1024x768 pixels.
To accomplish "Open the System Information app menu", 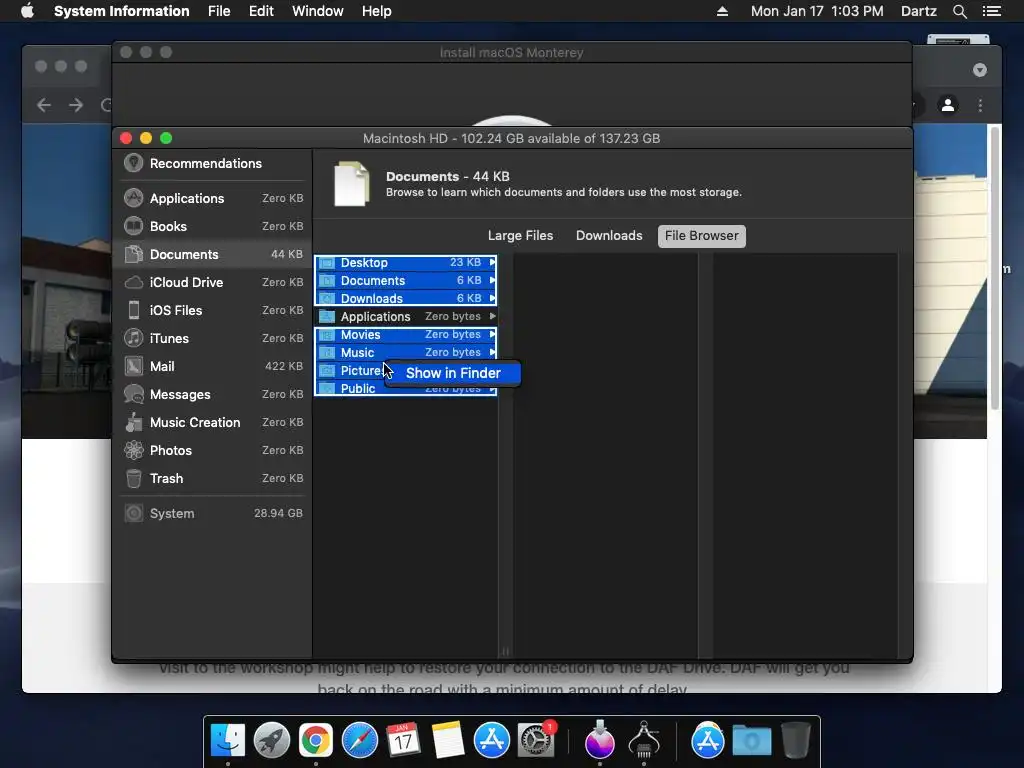I will (x=121, y=11).
